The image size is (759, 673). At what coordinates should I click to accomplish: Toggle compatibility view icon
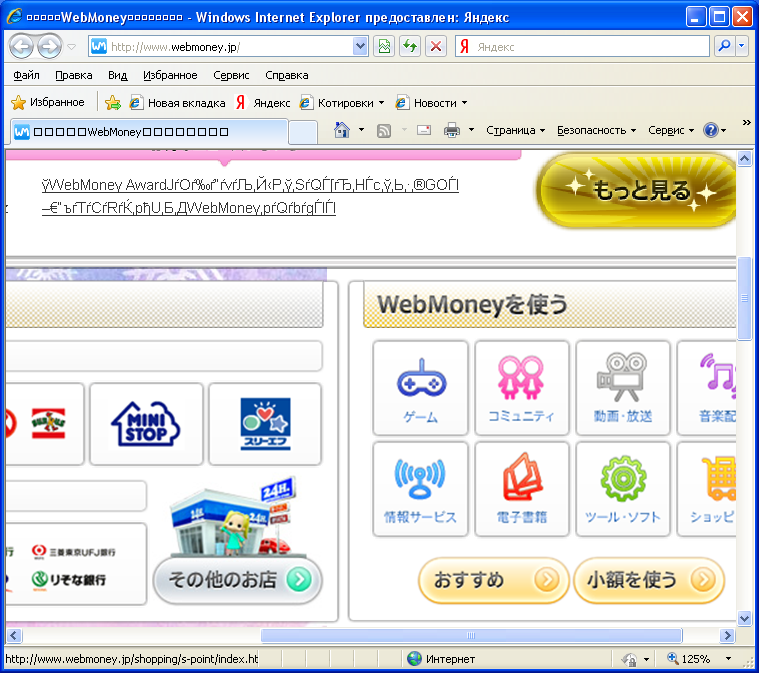coord(384,46)
